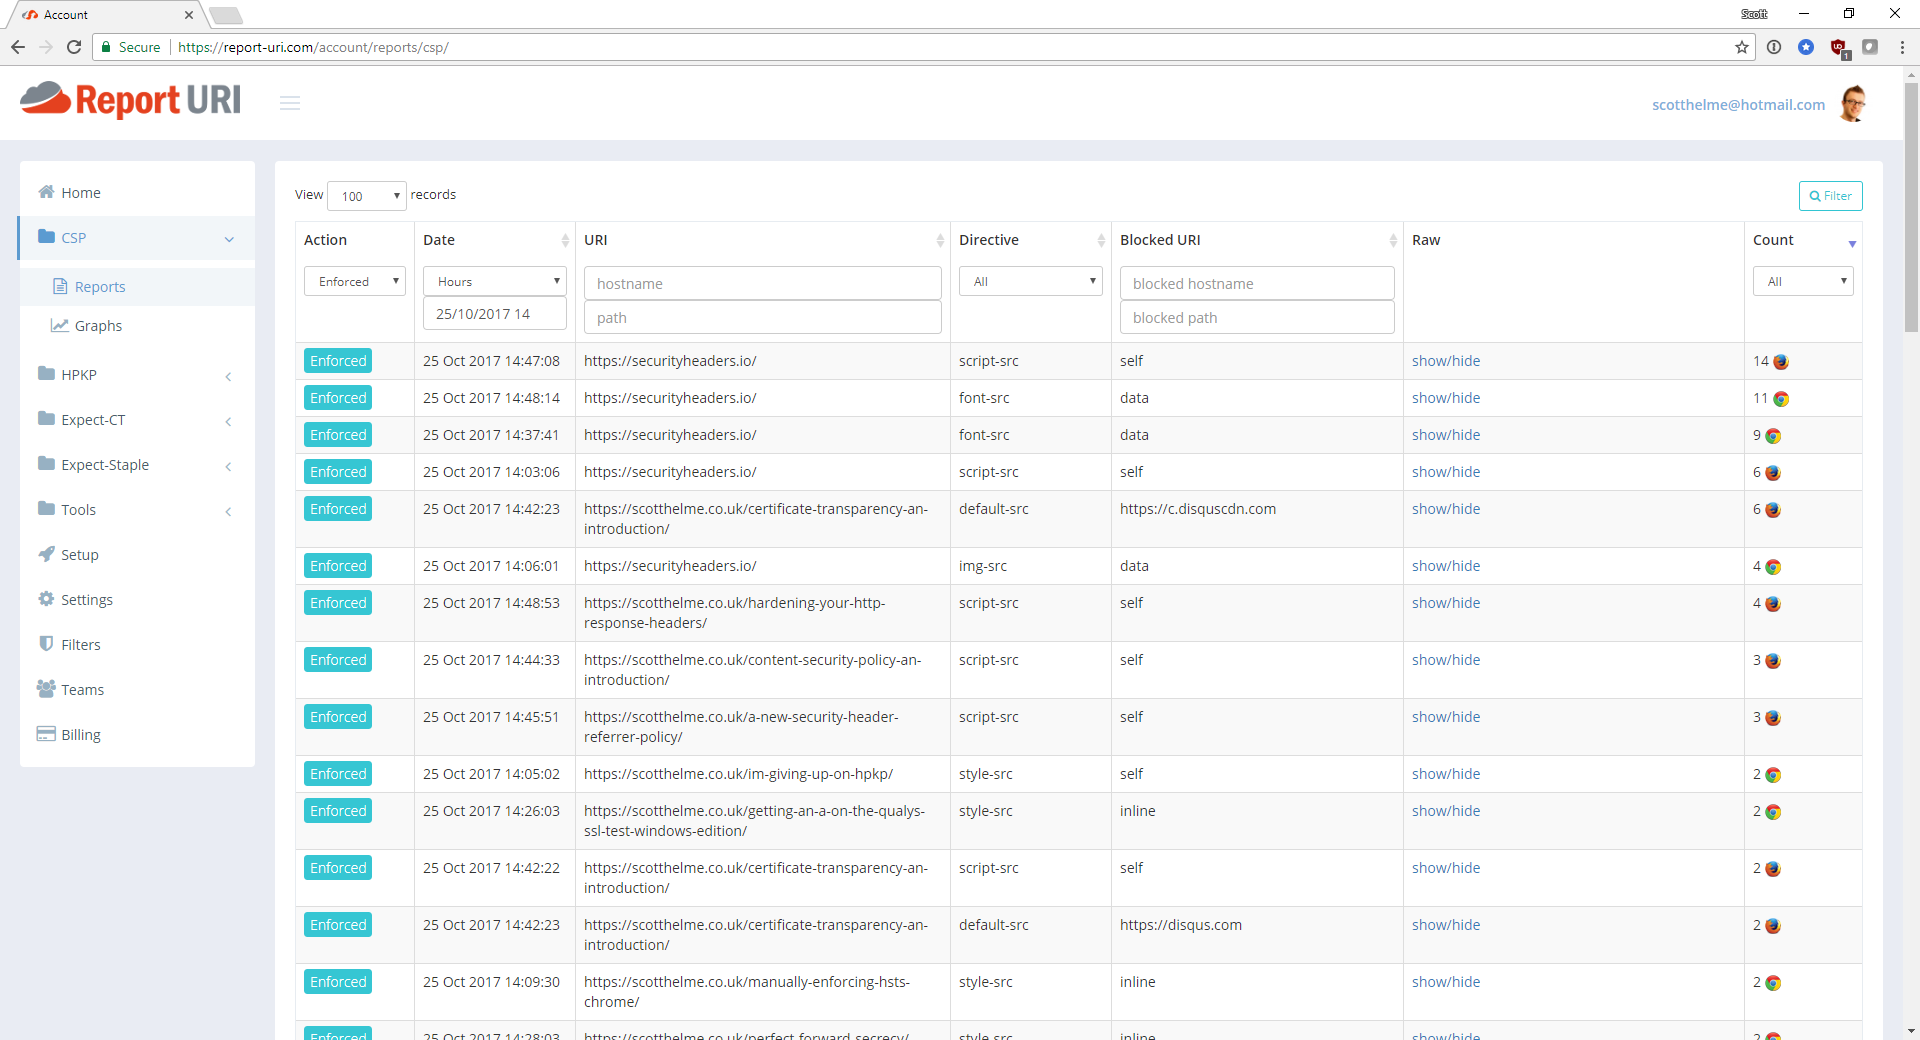
Task: Click the Report URI logo
Action: click(x=129, y=100)
